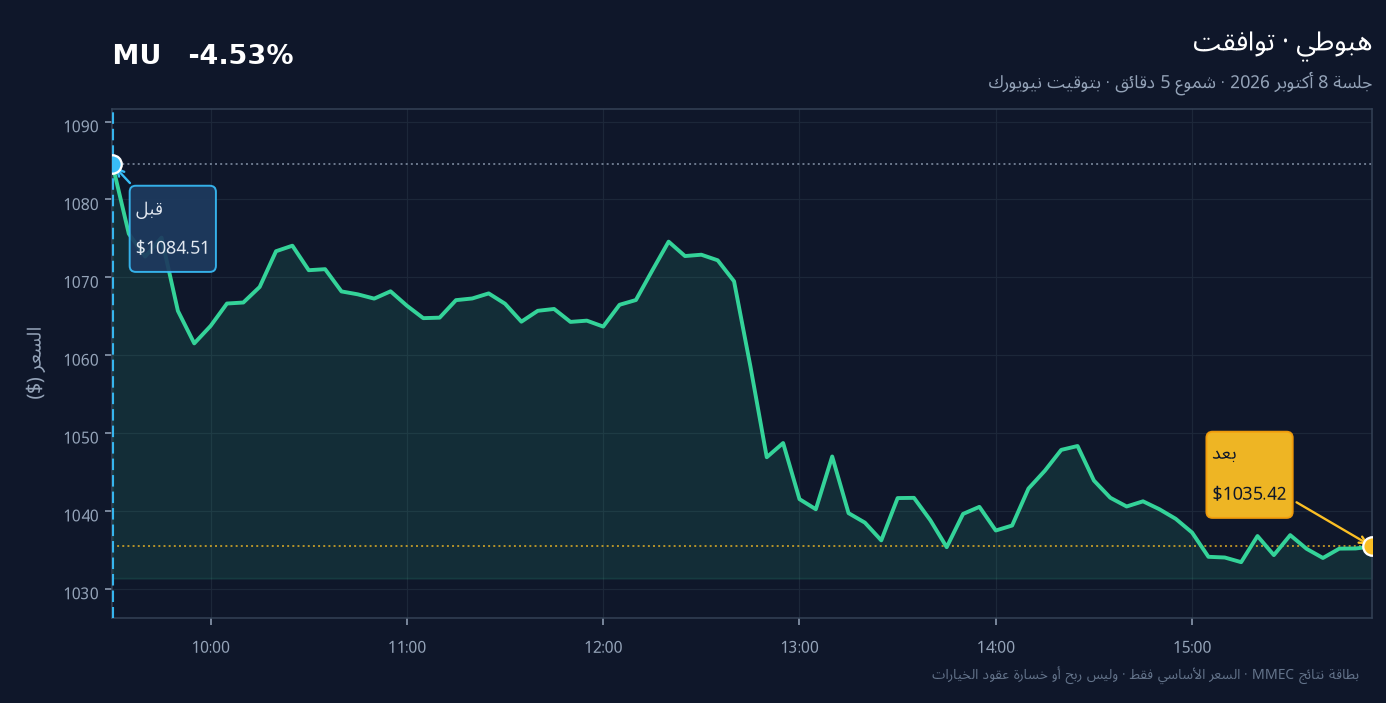Click the price peak near 12:20
1386x703 pixels.
pyautogui.click(x=668, y=241)
